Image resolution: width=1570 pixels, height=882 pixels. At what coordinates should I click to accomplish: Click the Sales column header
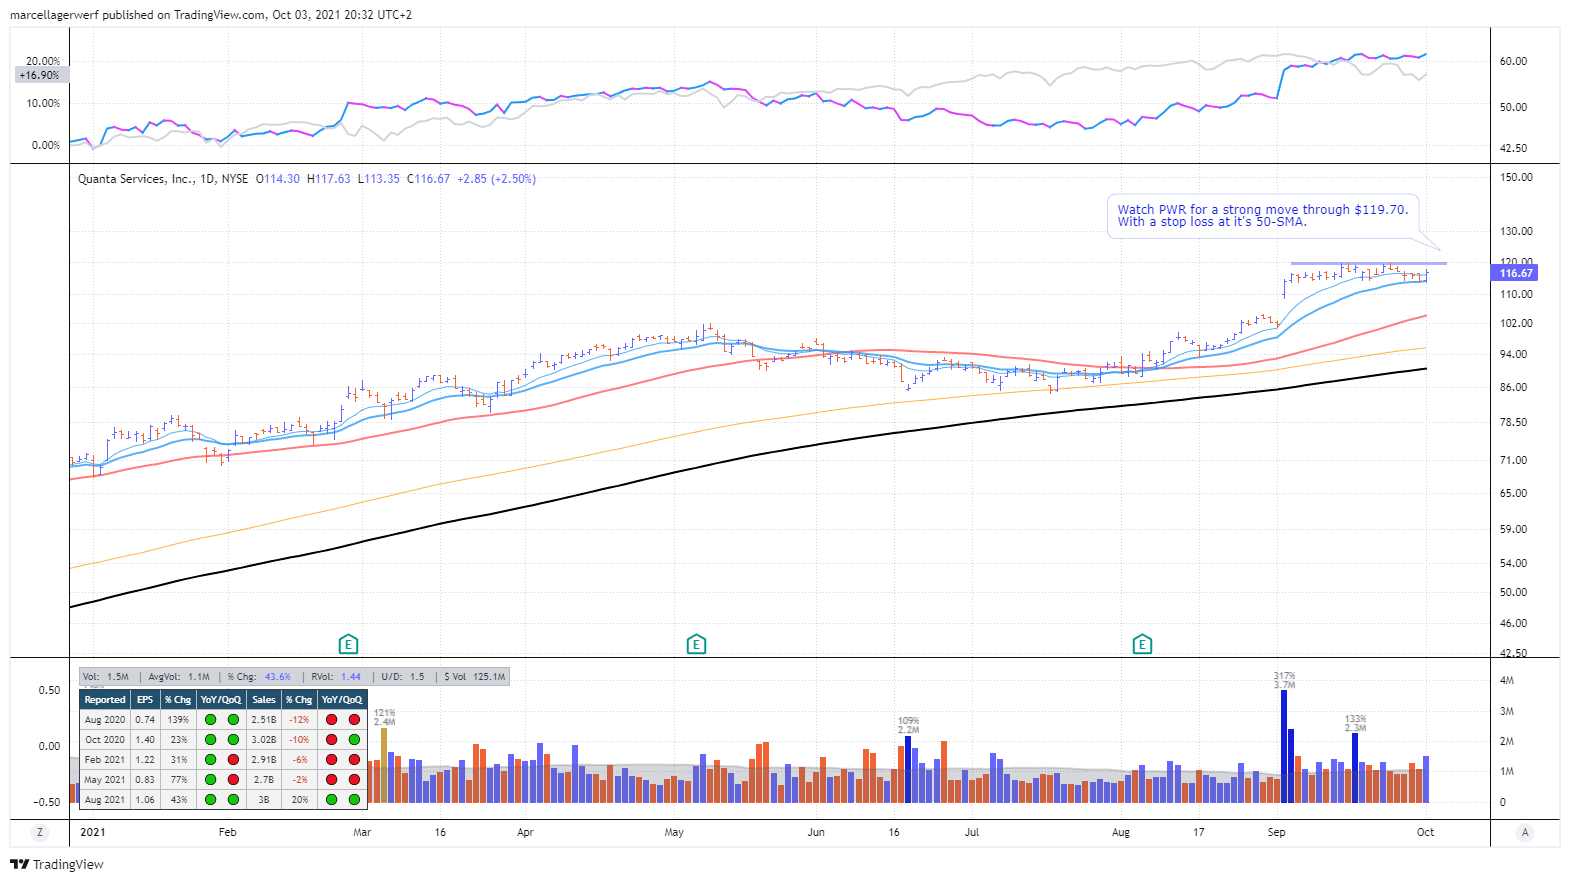coord(264,700)
